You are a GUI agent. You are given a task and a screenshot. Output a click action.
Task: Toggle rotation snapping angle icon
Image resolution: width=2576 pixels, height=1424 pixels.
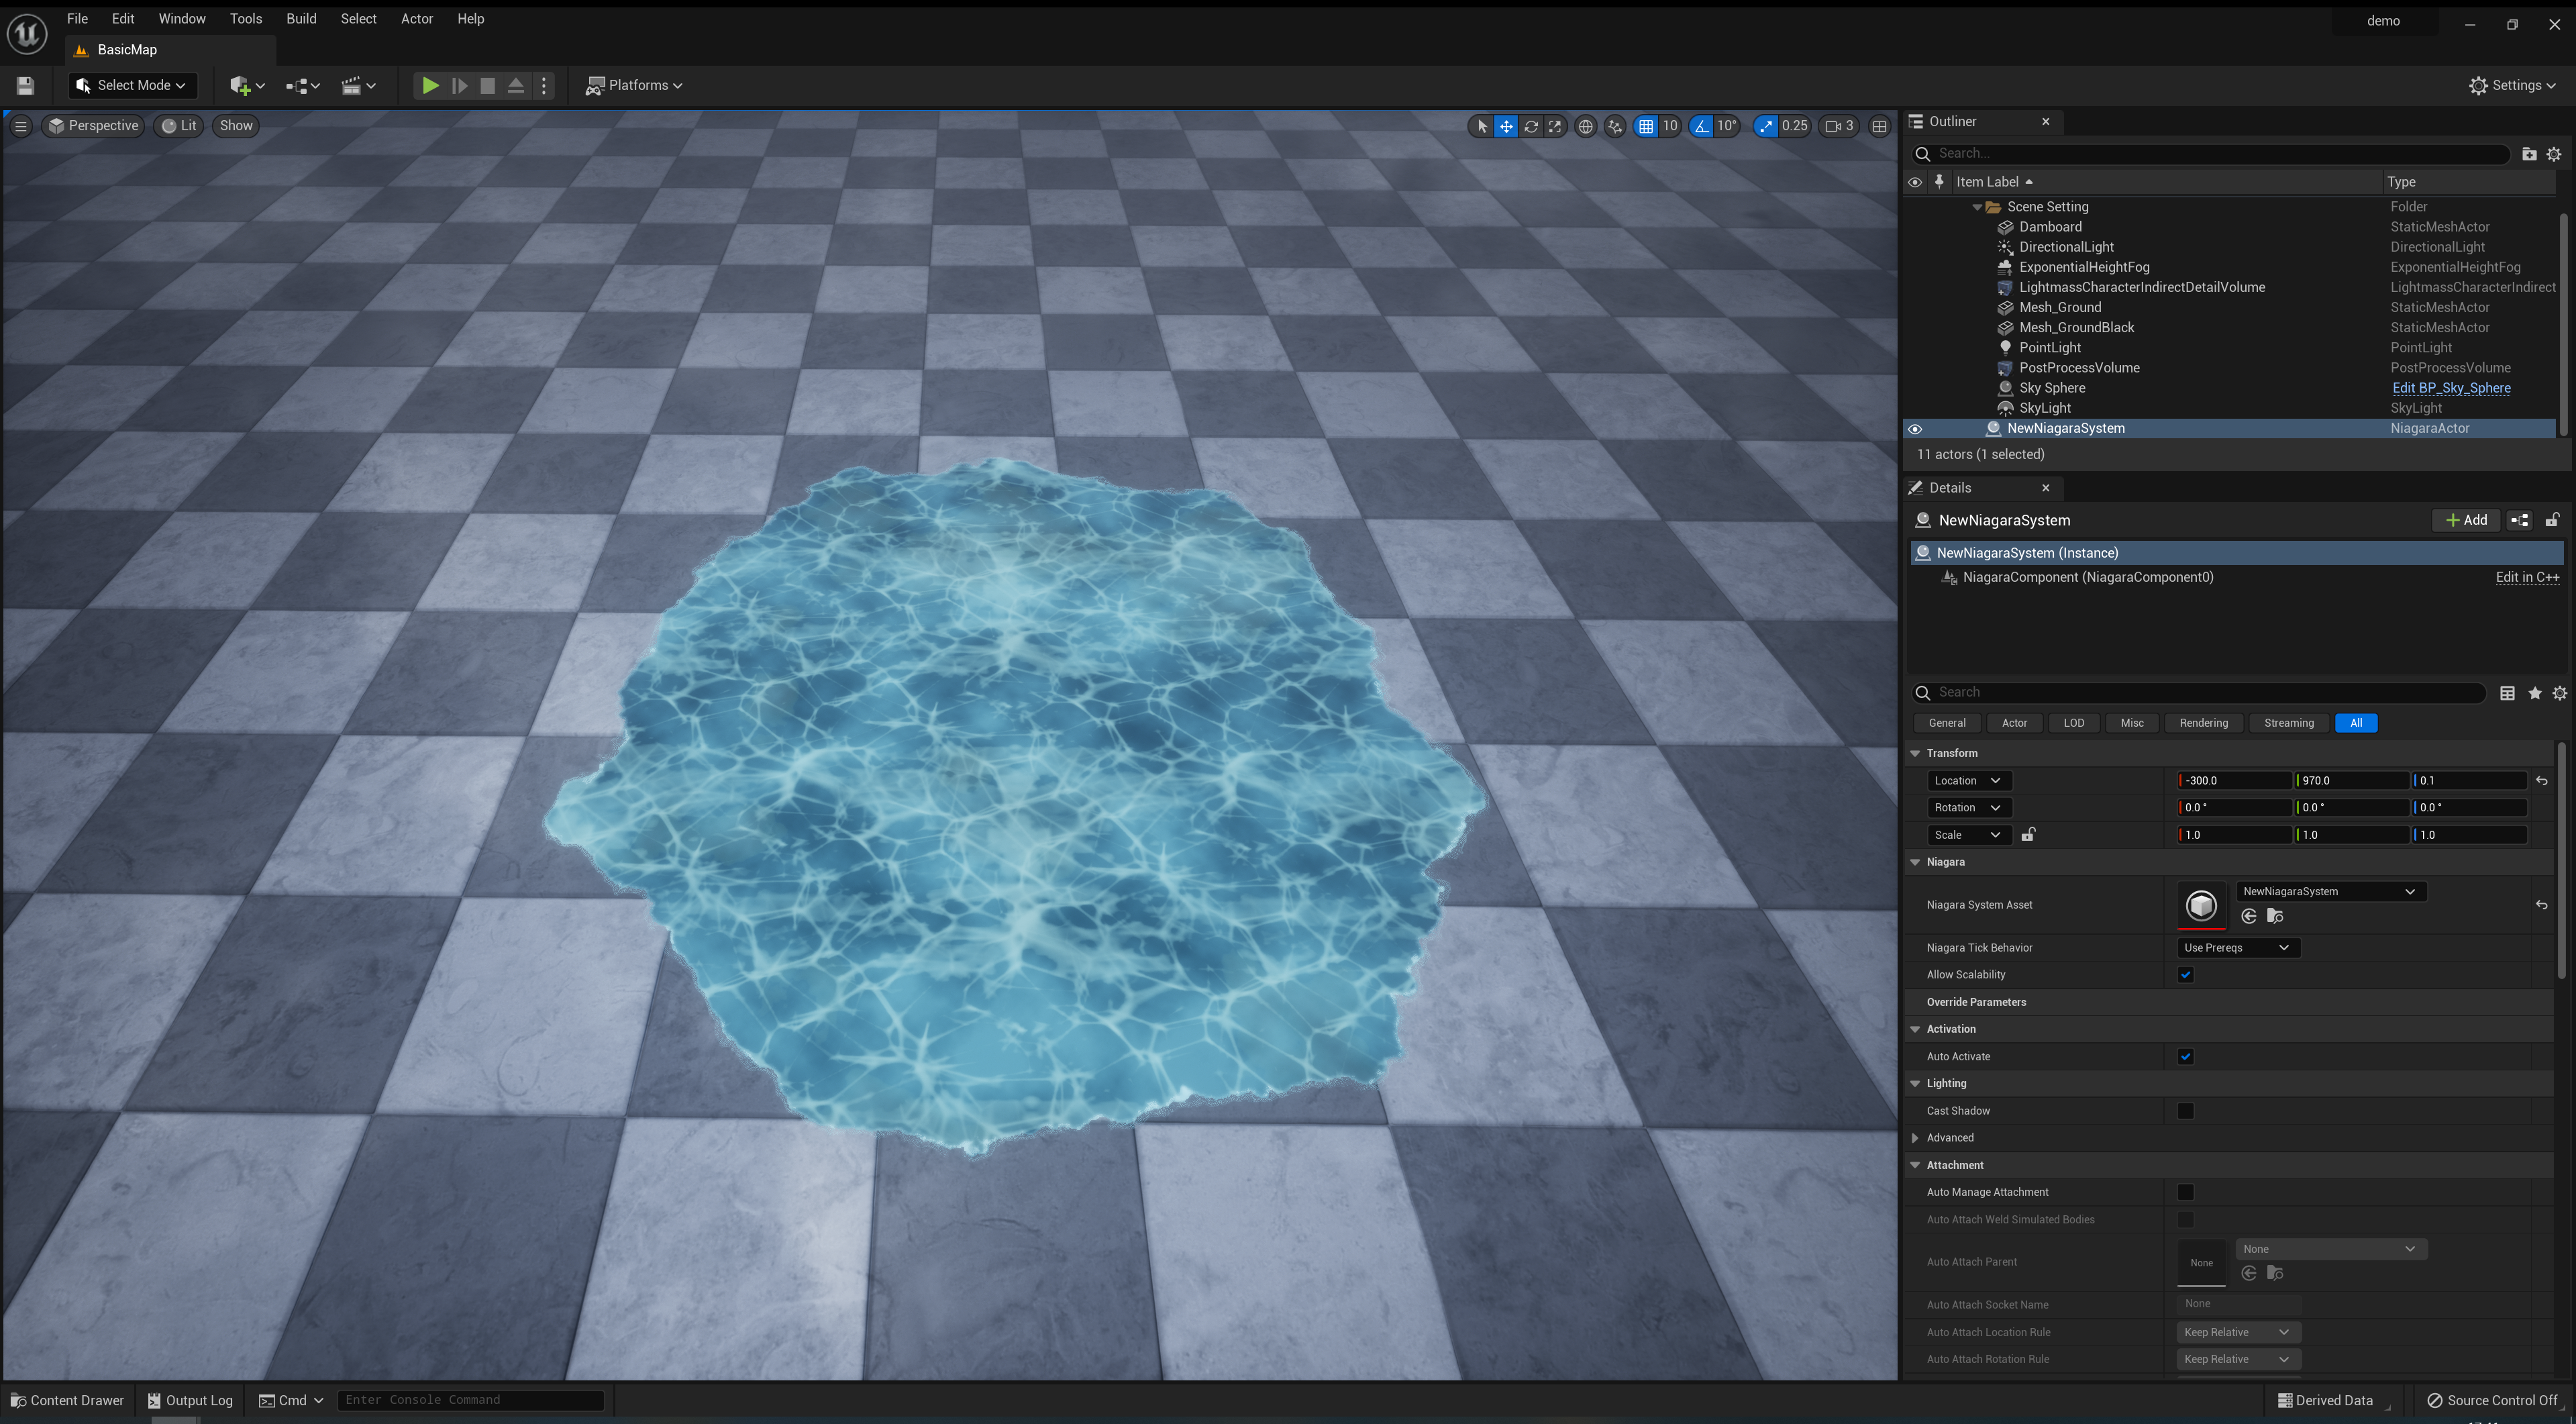pyautogui.click(x=1701, y=126)
